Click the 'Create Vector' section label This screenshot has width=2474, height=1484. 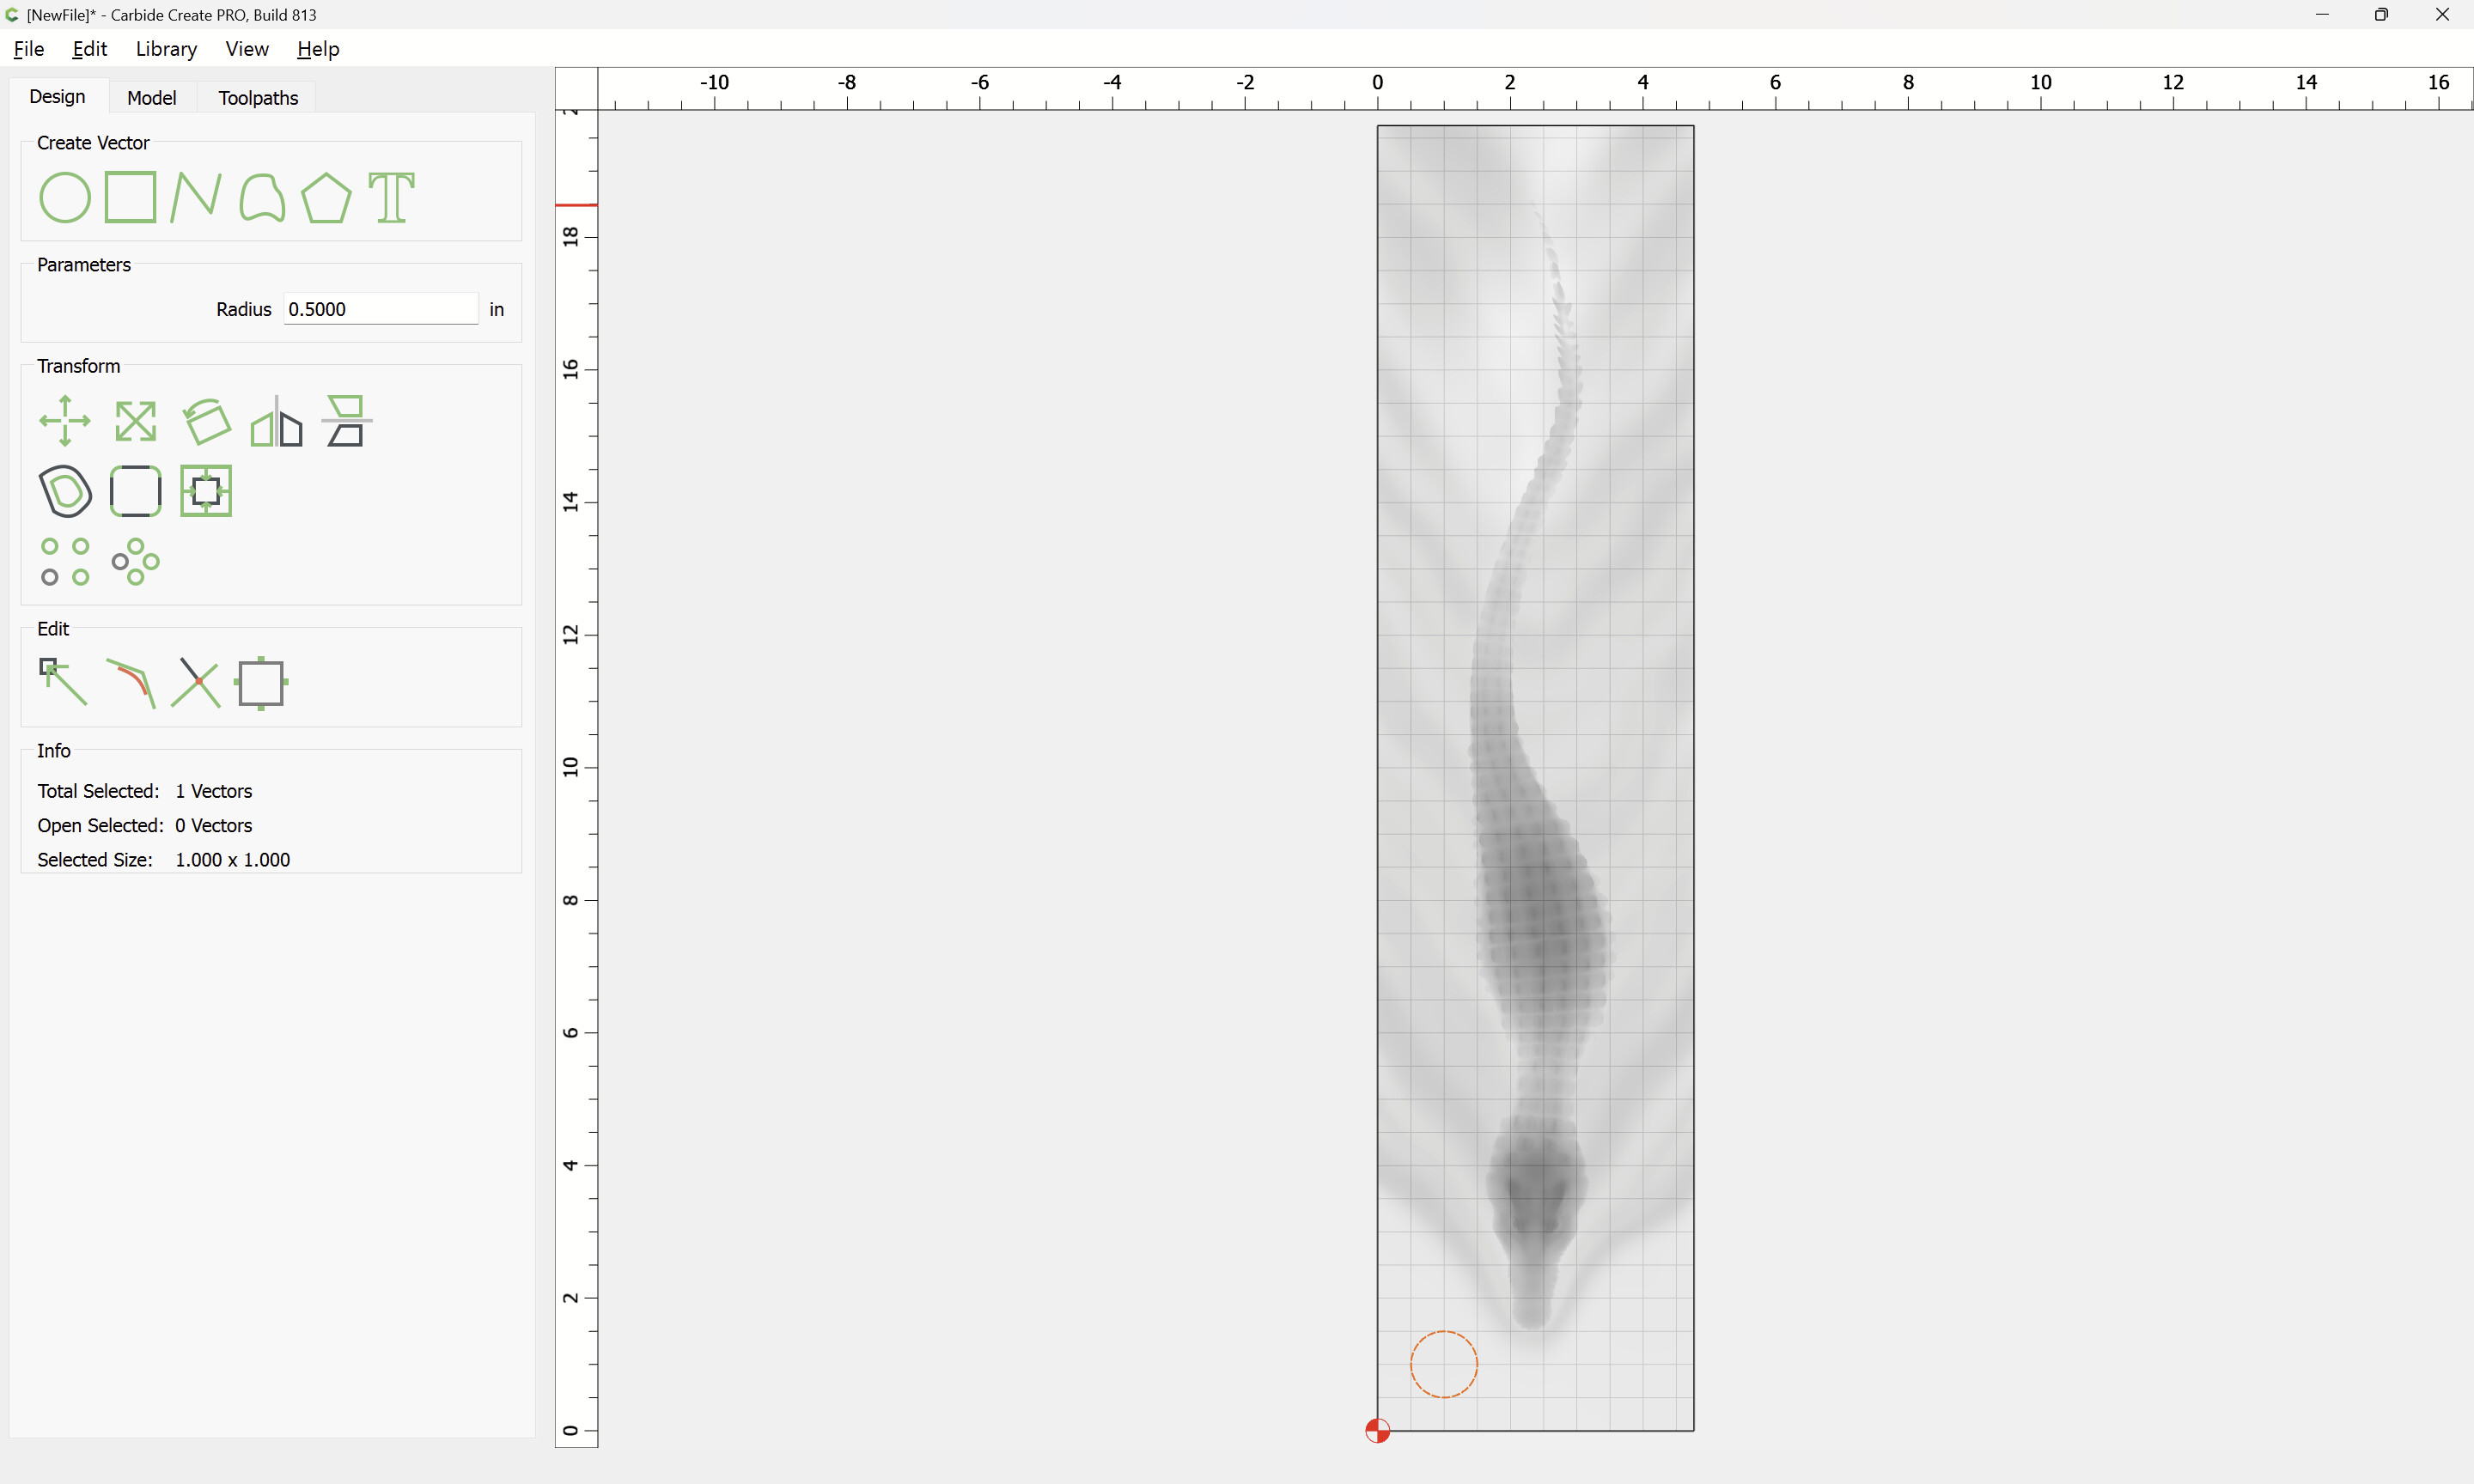coord(93,143)
